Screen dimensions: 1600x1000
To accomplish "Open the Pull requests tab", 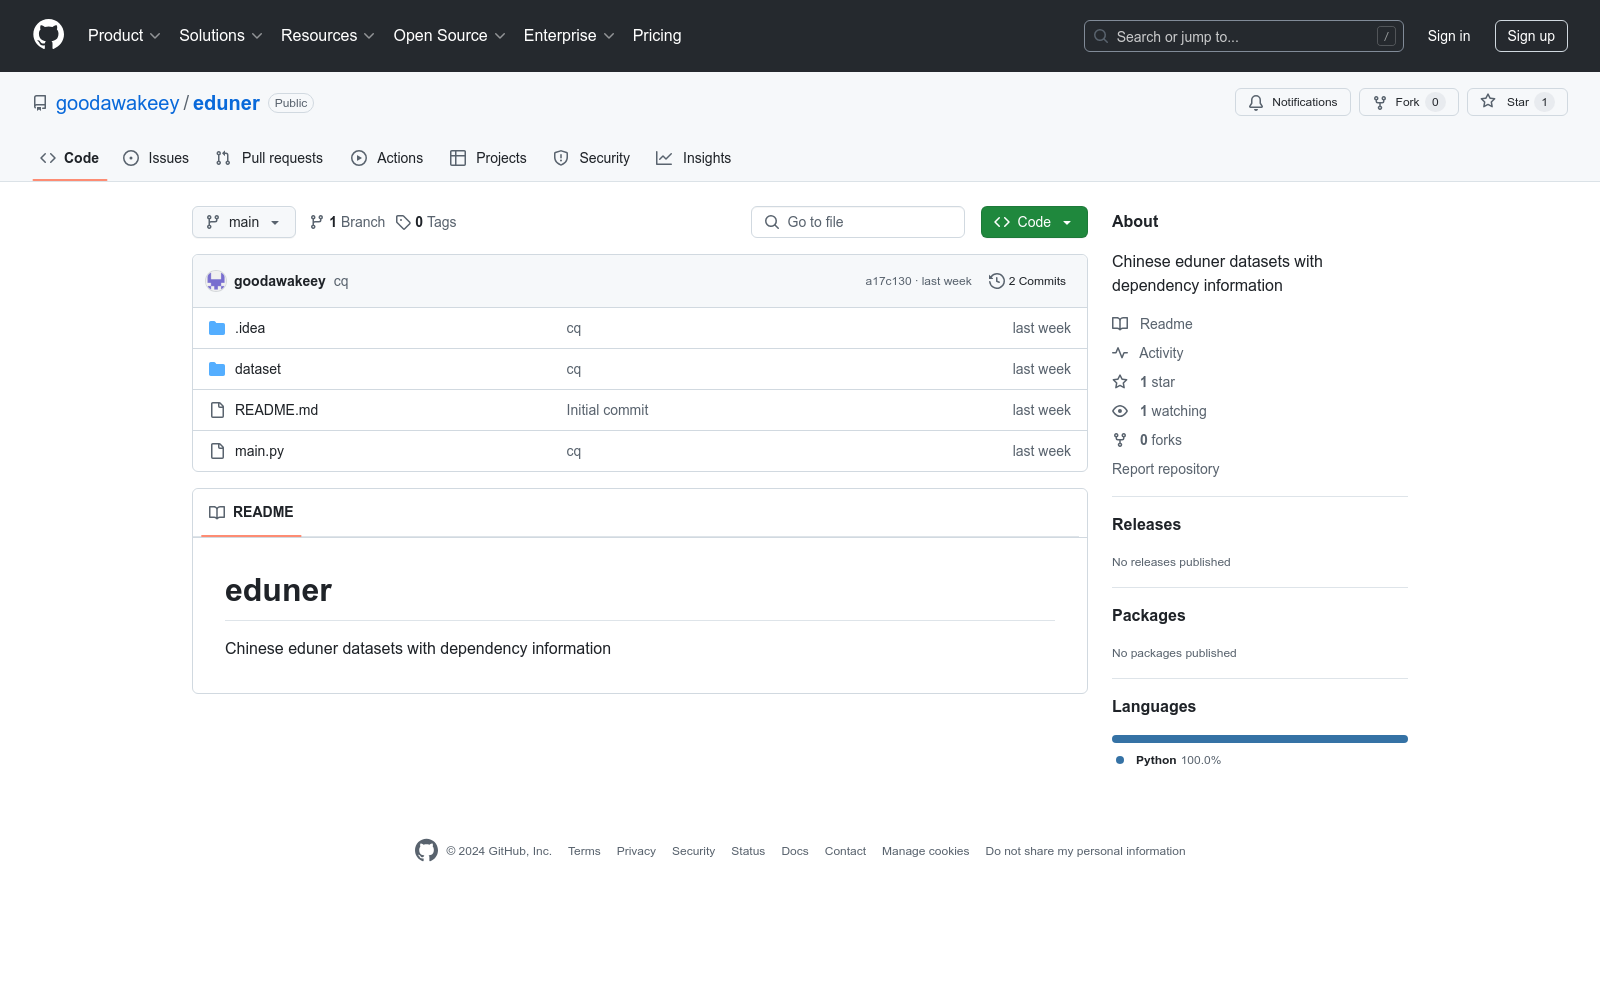I will click(x=269, y=158).
